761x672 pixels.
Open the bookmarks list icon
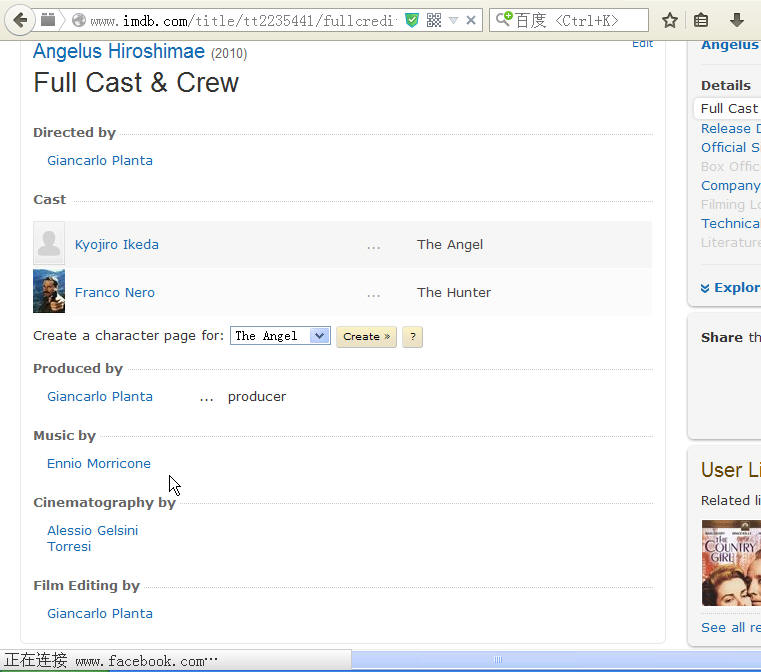[x=701, y=20]
